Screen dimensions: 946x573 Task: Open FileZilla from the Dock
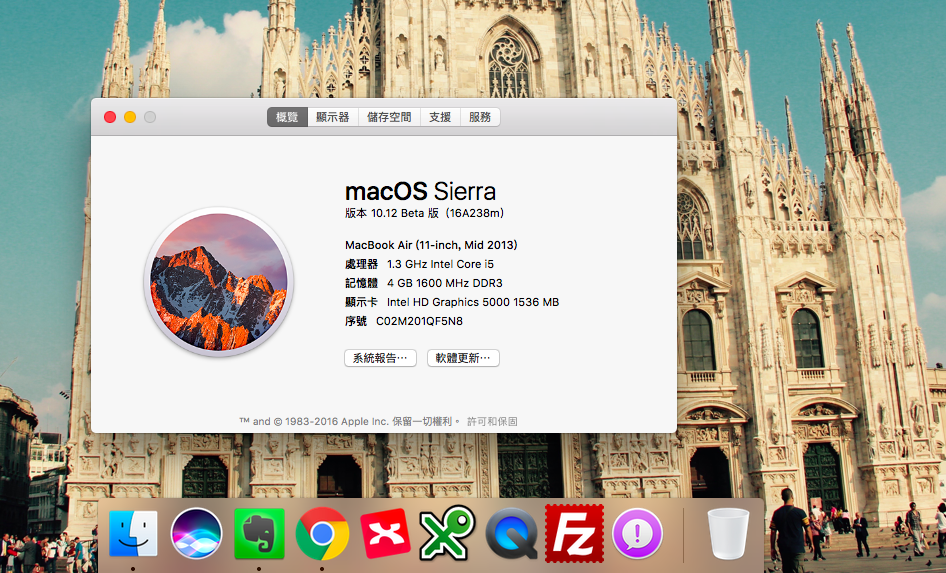574,534
